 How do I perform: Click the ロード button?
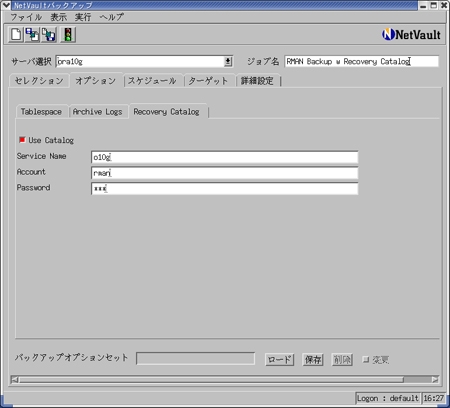[279, 359]
